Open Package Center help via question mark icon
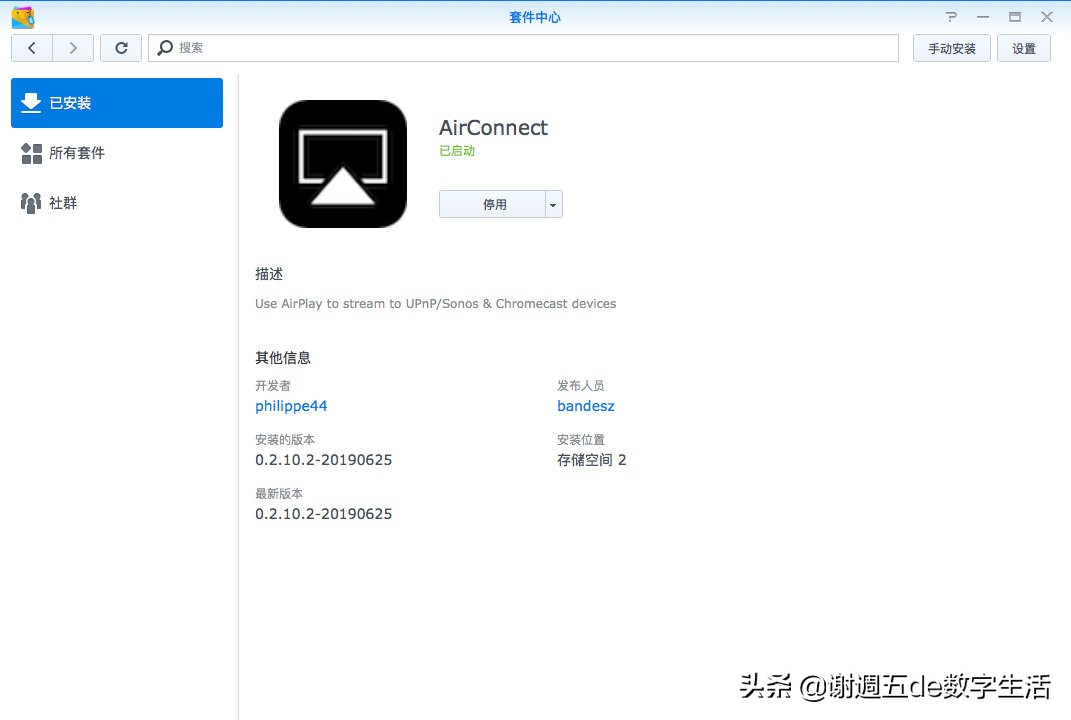Screen dimensions: 1071x720 pyautogui.click(x=952, y=16)
